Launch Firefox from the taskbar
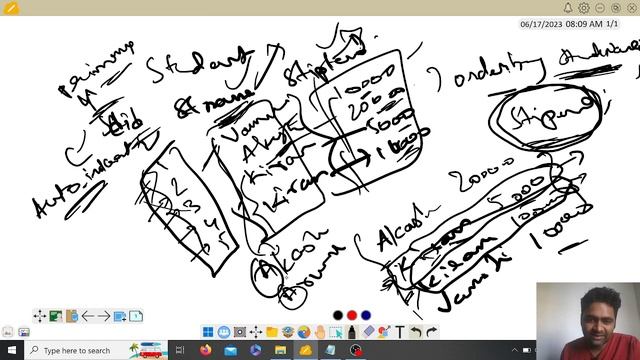Image resolution: width=640 pixels, height=360 pixels. [206, 350]
